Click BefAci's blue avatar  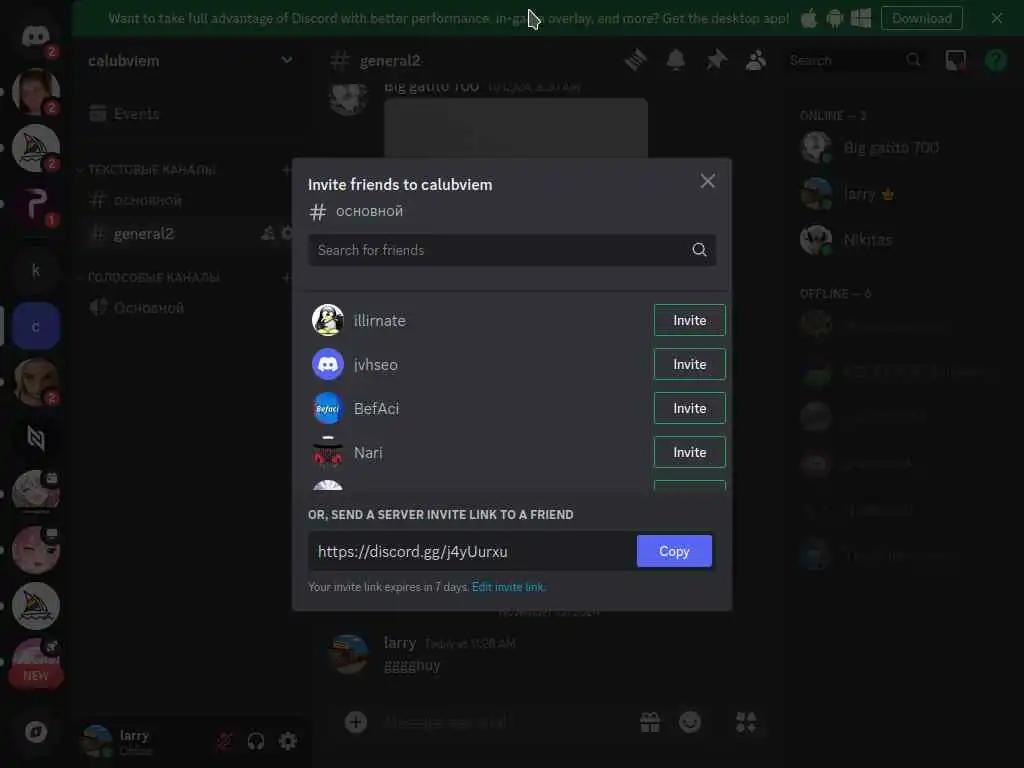click(328, 408)
